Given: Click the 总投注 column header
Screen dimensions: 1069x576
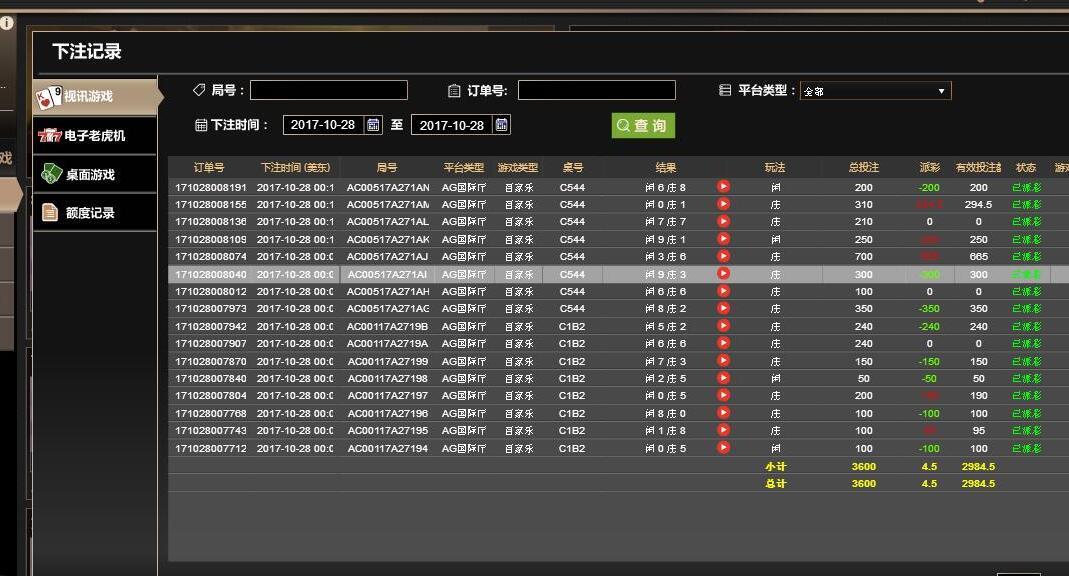Looking at the screenshot, I should [863, 168].
